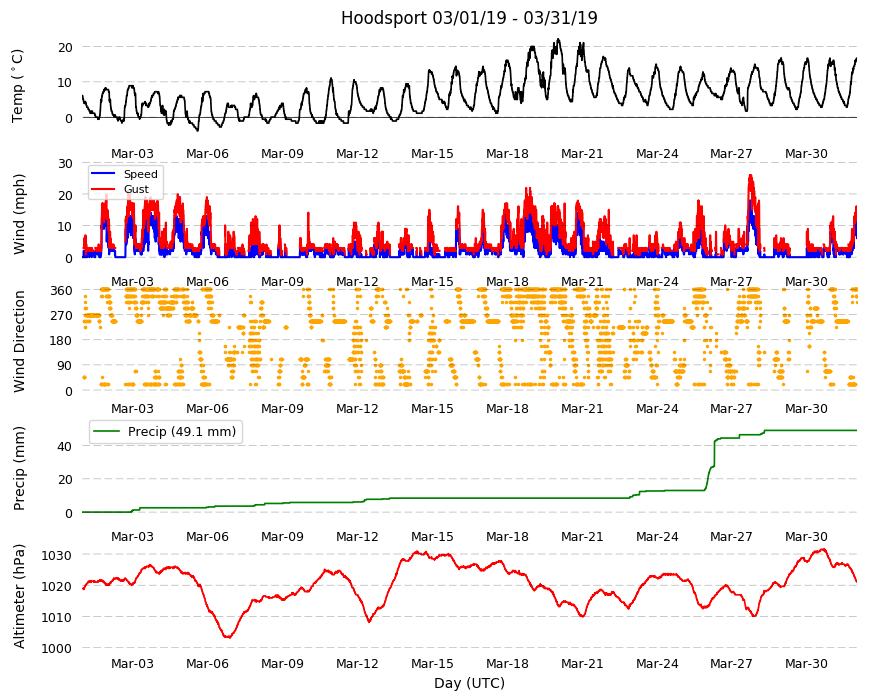The height and width of the screenshot is (700, 870).
Task: Click the 1030 tick on Altimeter axis
Action: (57, 555)
